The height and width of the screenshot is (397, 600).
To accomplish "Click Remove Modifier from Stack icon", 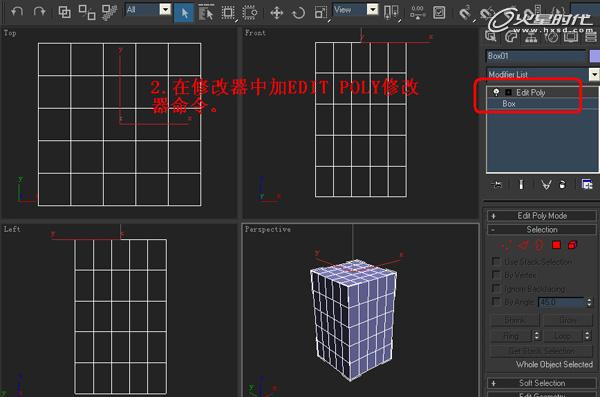I will point(562,185).
